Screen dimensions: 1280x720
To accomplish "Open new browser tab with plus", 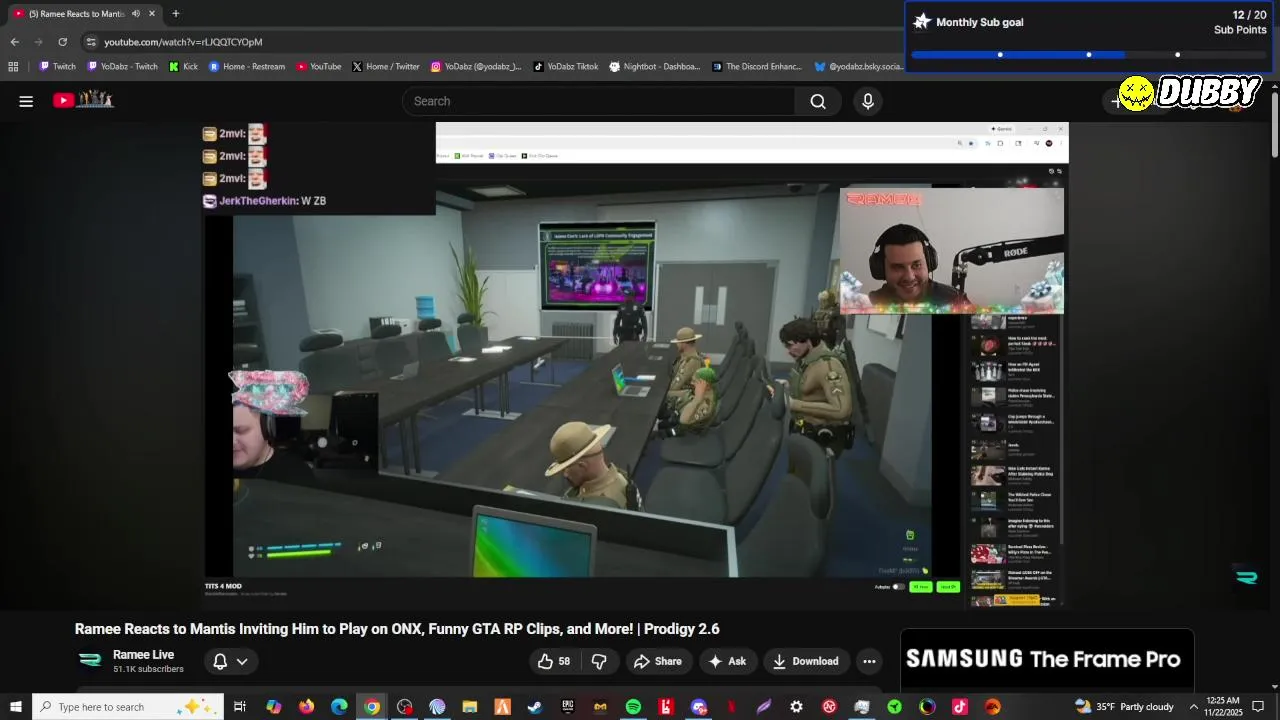I will (176, 13).
